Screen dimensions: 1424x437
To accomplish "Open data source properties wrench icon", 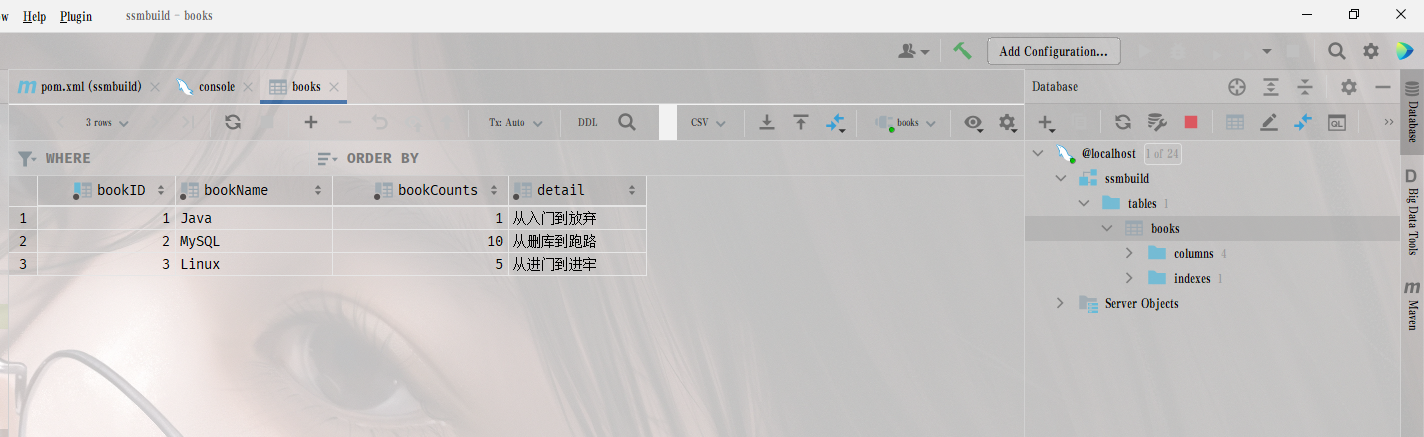I will point(1156,122).
